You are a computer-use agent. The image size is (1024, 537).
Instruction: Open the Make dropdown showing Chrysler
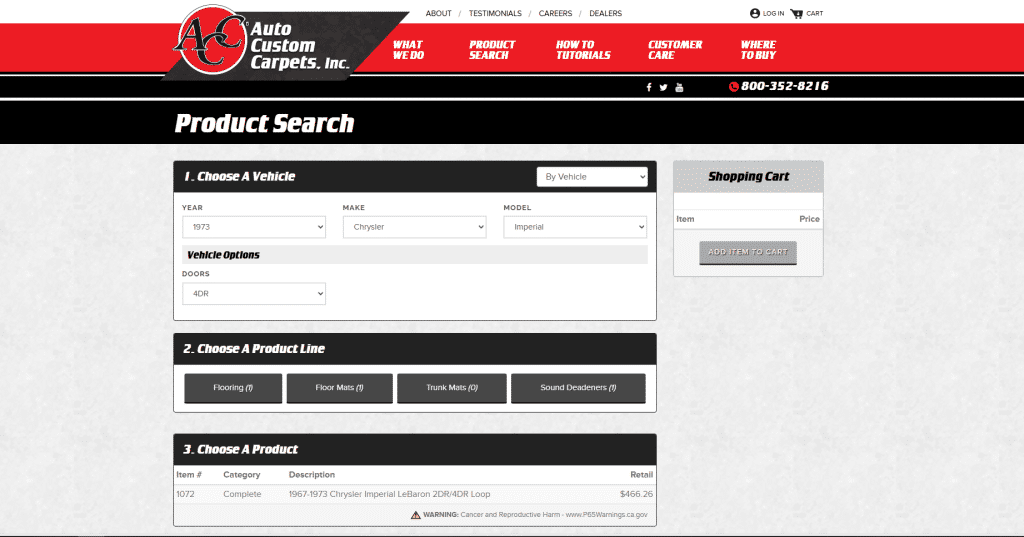414,227
